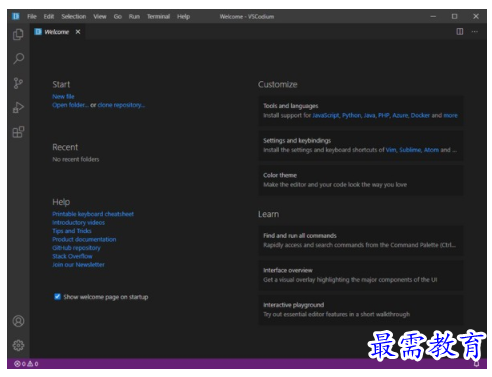Click the Sublime keybindings link

click(410, 150)
